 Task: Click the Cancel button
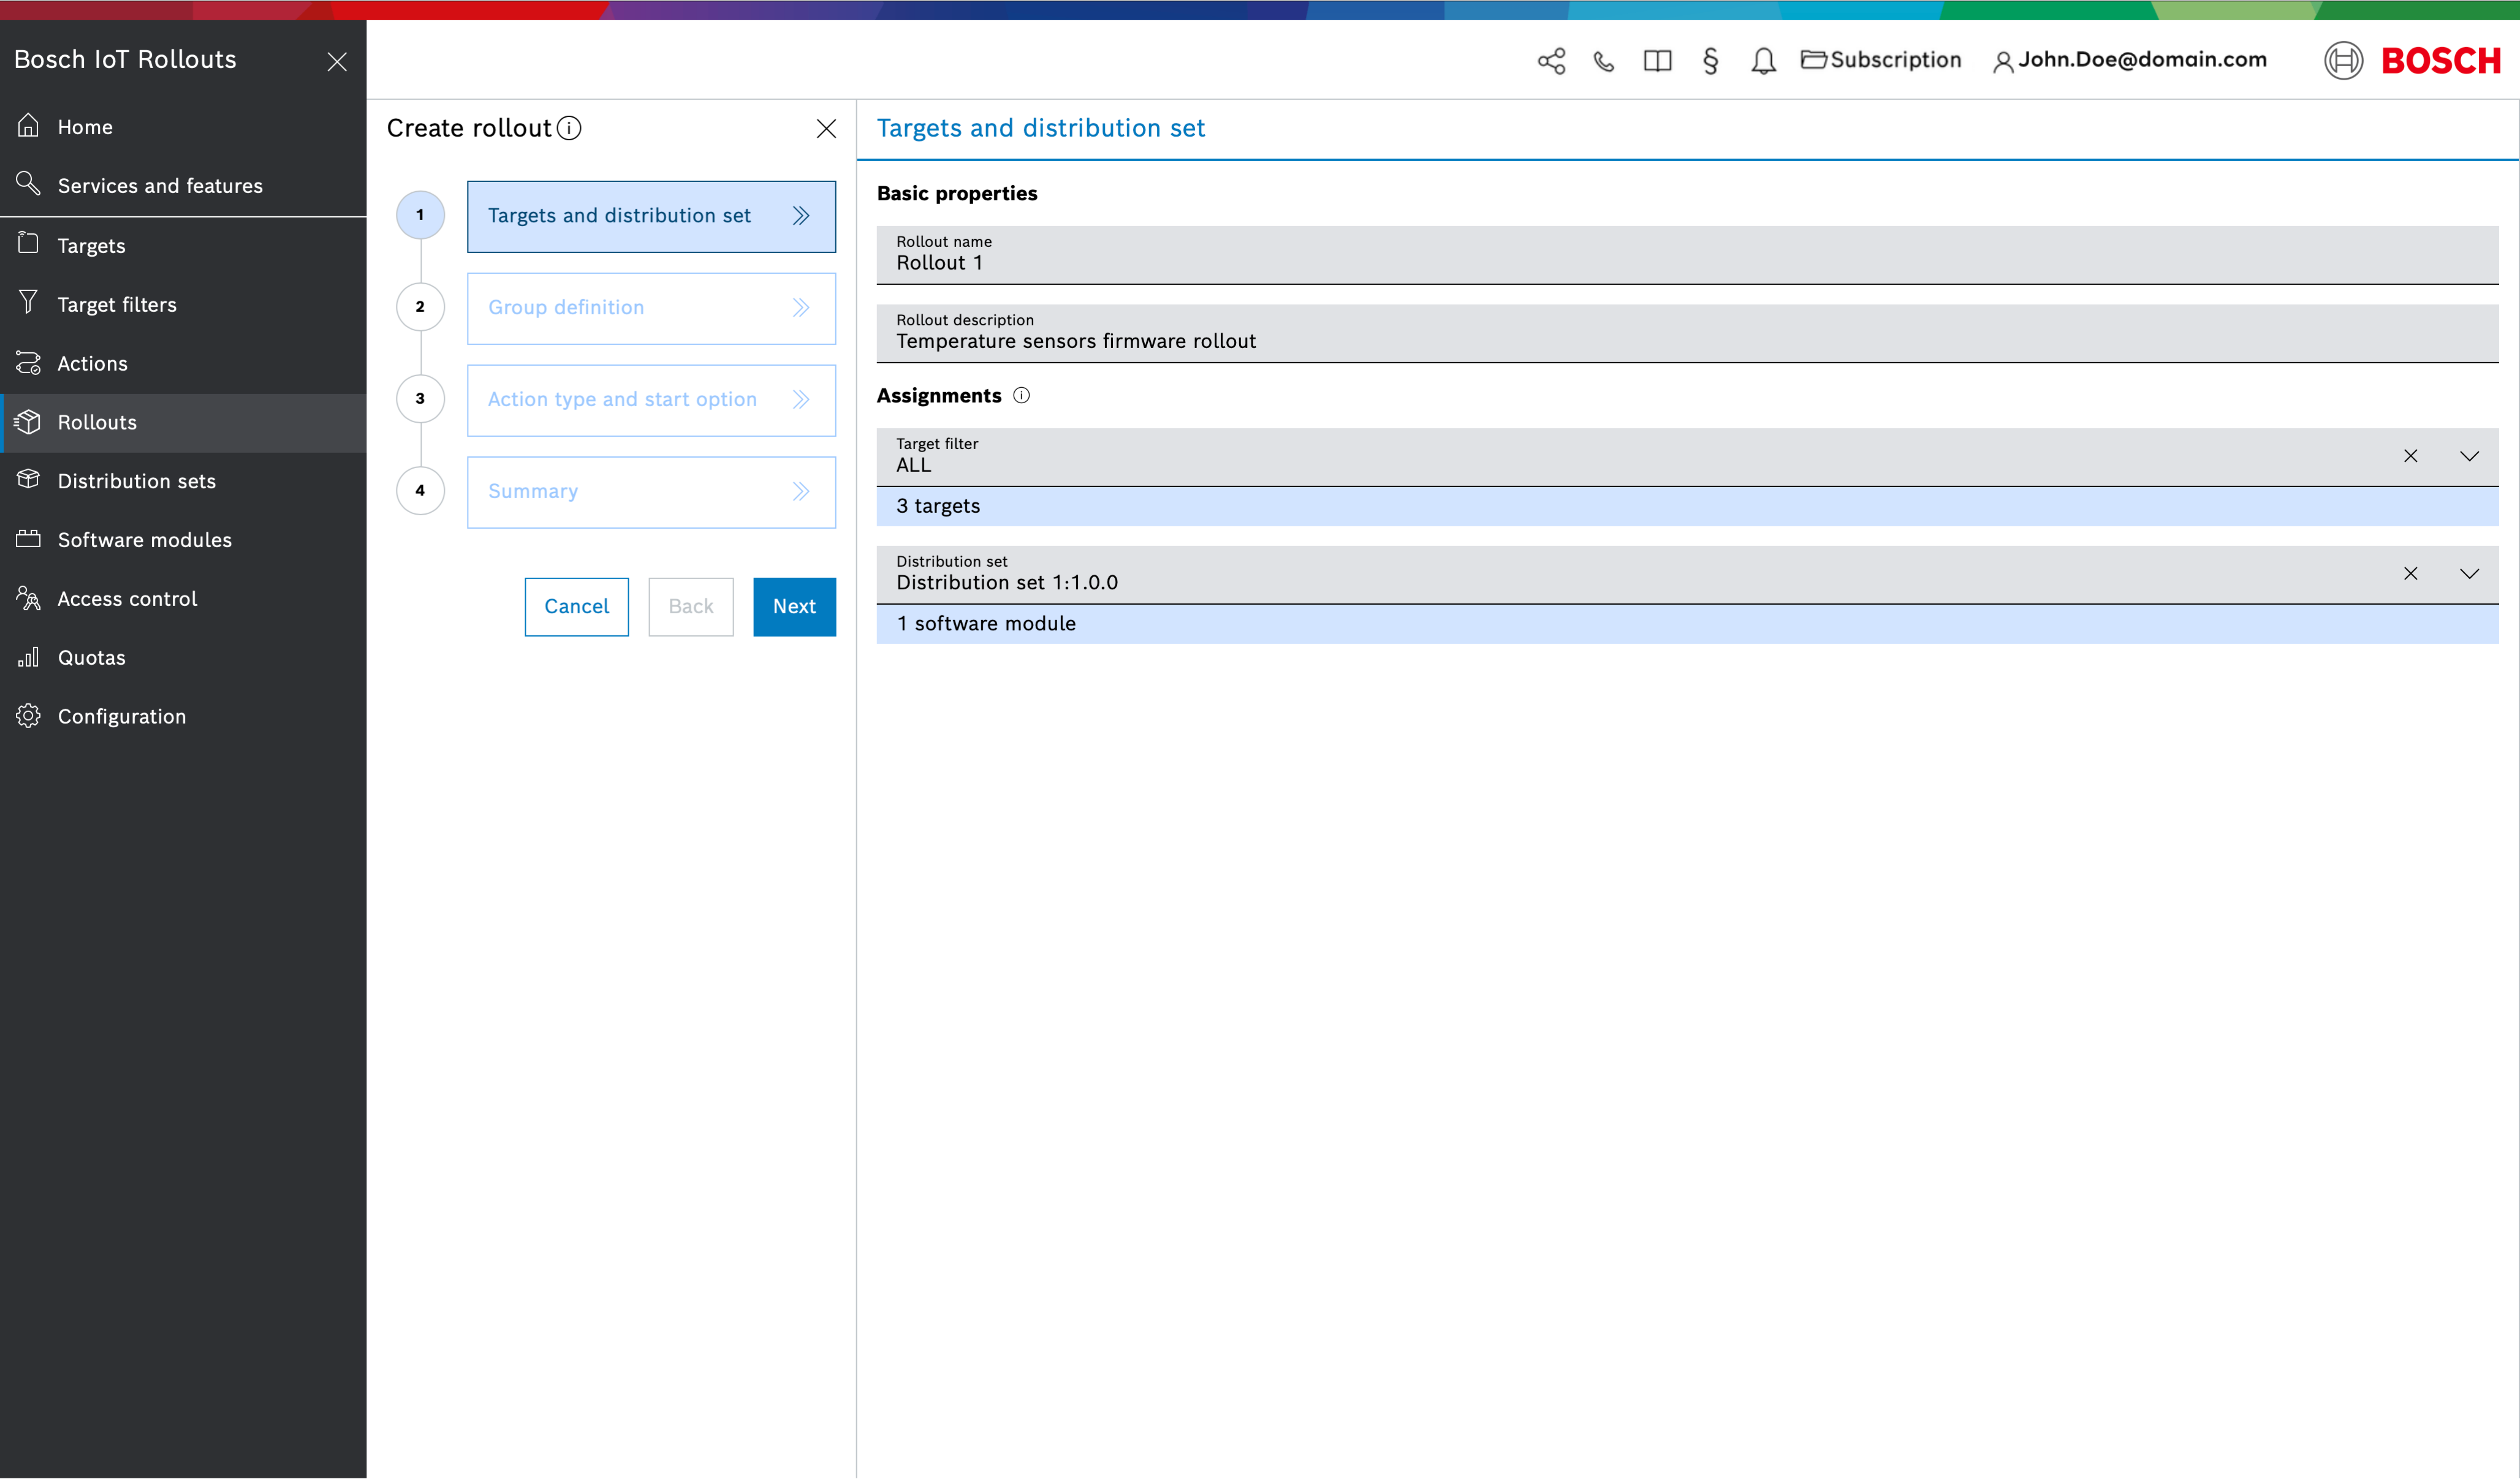tap(576, 606)
